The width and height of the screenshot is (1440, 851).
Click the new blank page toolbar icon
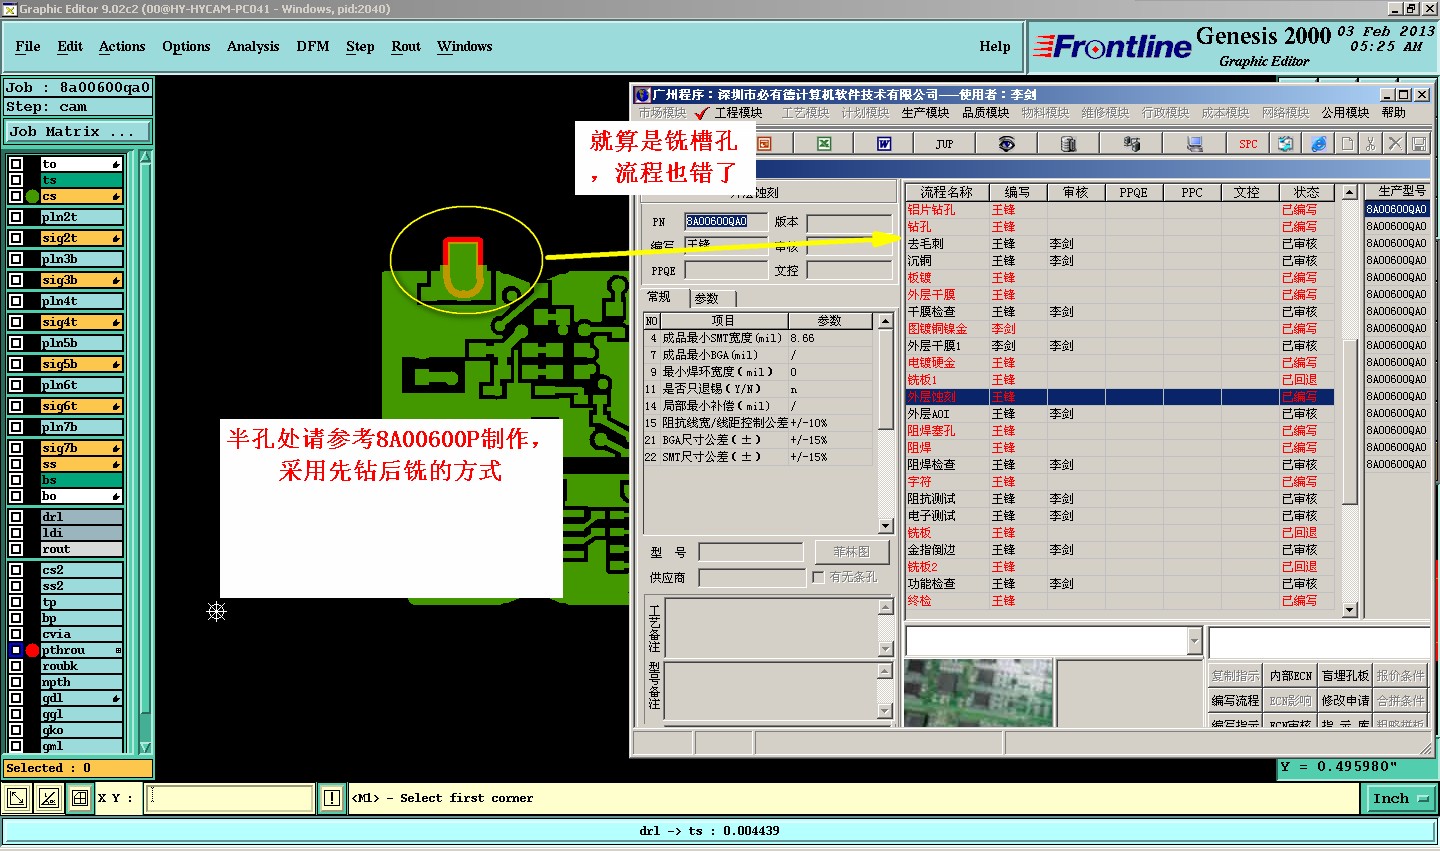click(x=1347, y=144)
